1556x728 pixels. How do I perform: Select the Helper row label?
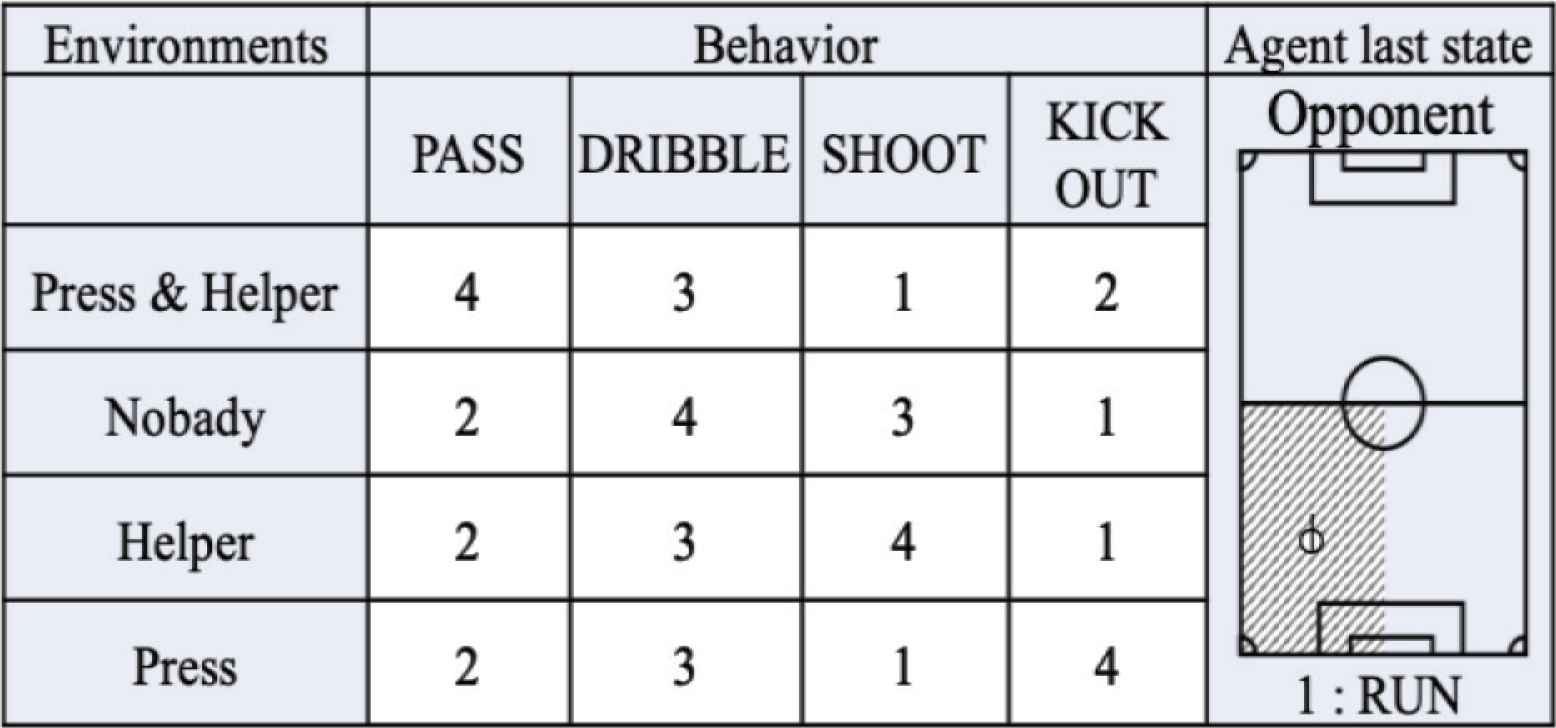[x=185, y=543]
